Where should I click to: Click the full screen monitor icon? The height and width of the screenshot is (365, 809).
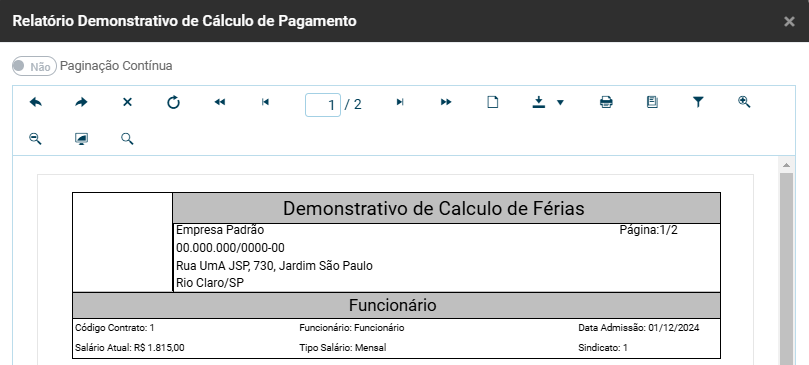(x=81, y=139)
